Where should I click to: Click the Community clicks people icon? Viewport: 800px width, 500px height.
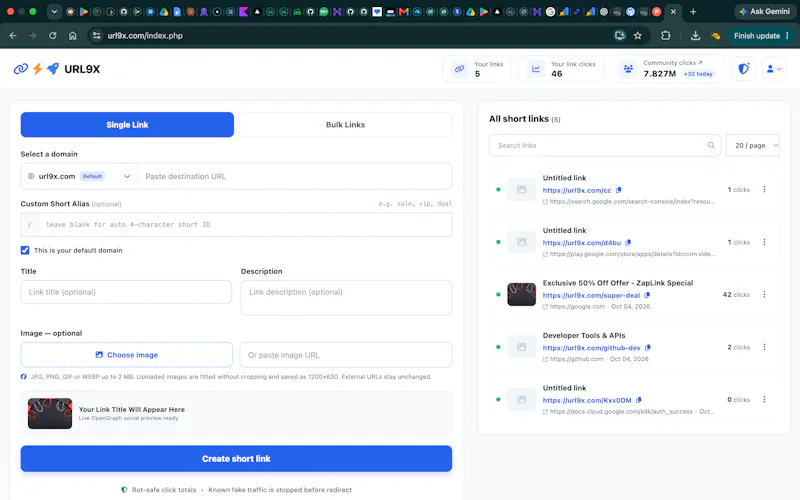pyautogui.click(x=628, y=69)
